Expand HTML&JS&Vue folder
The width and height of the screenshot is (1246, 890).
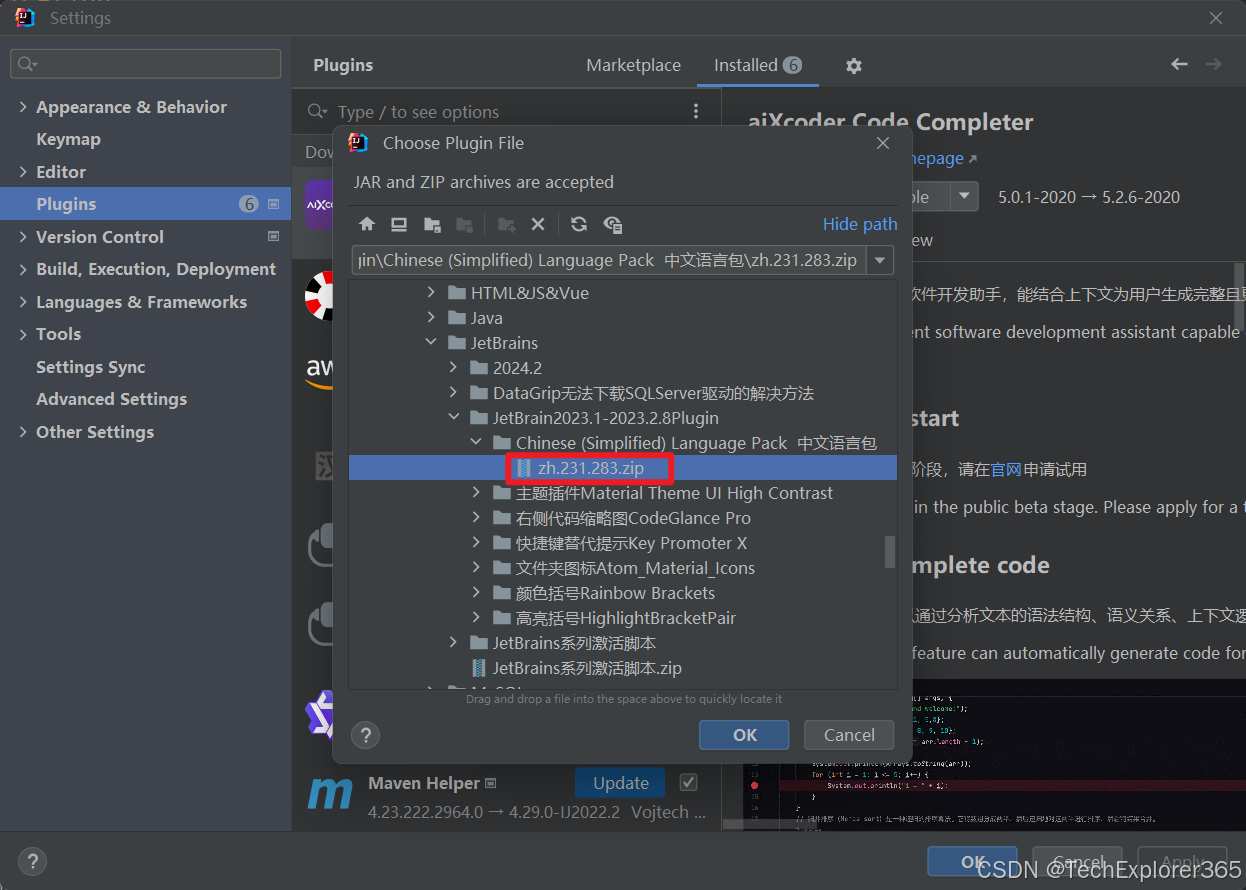pos(431,293)
